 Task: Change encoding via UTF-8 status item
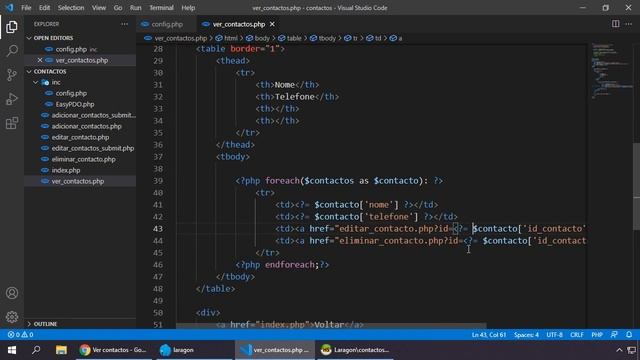(x=554, y=335)
